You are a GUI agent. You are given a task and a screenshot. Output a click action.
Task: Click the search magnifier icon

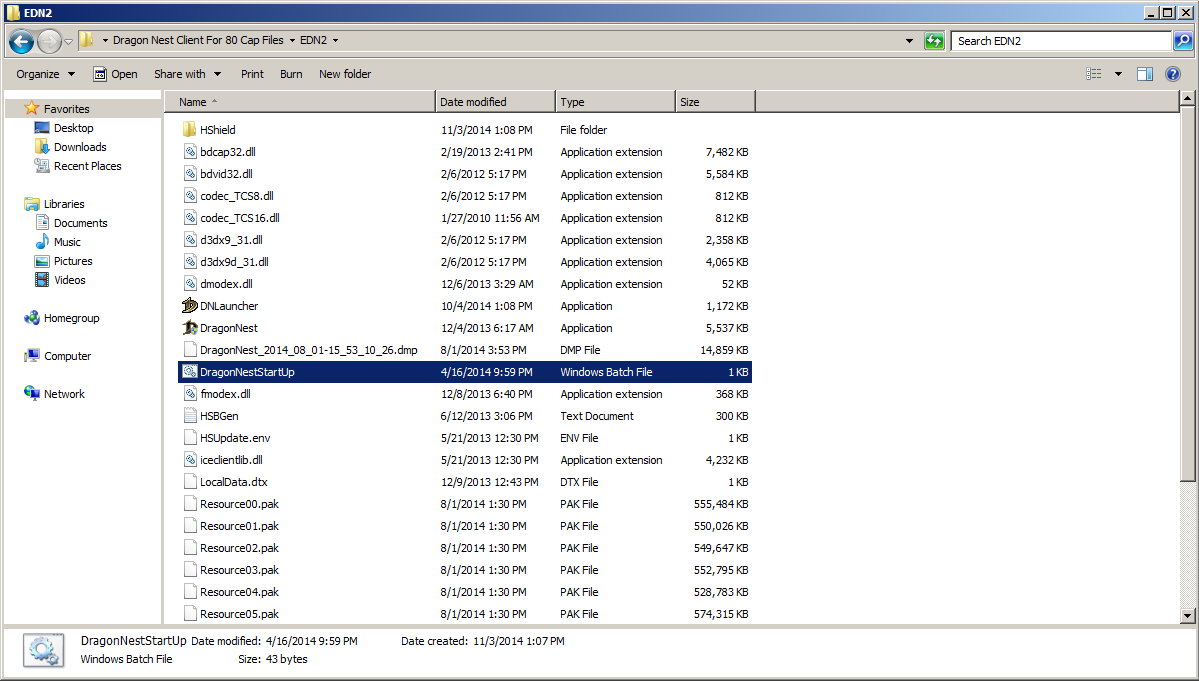click(x=1183, y=41)
